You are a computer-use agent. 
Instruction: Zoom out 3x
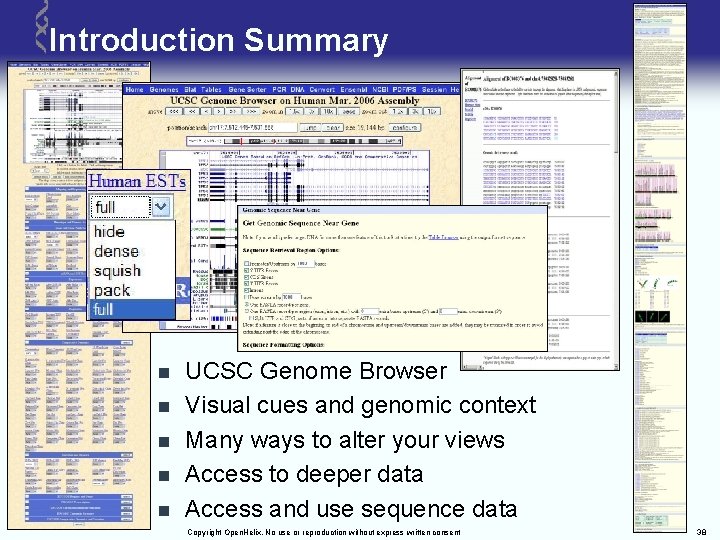[x=415, y=112]
